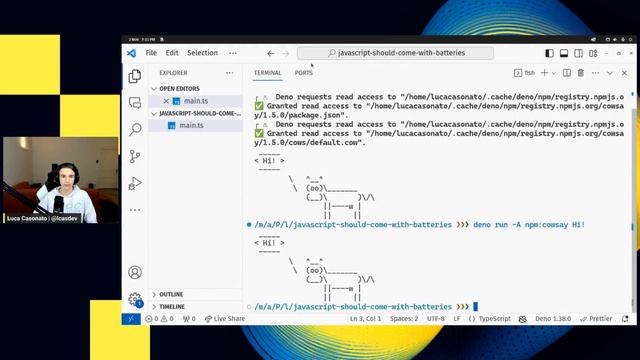
Task: Open the Explorer view in activity bar
Action: pyautogui.click(x=135, y=76)
